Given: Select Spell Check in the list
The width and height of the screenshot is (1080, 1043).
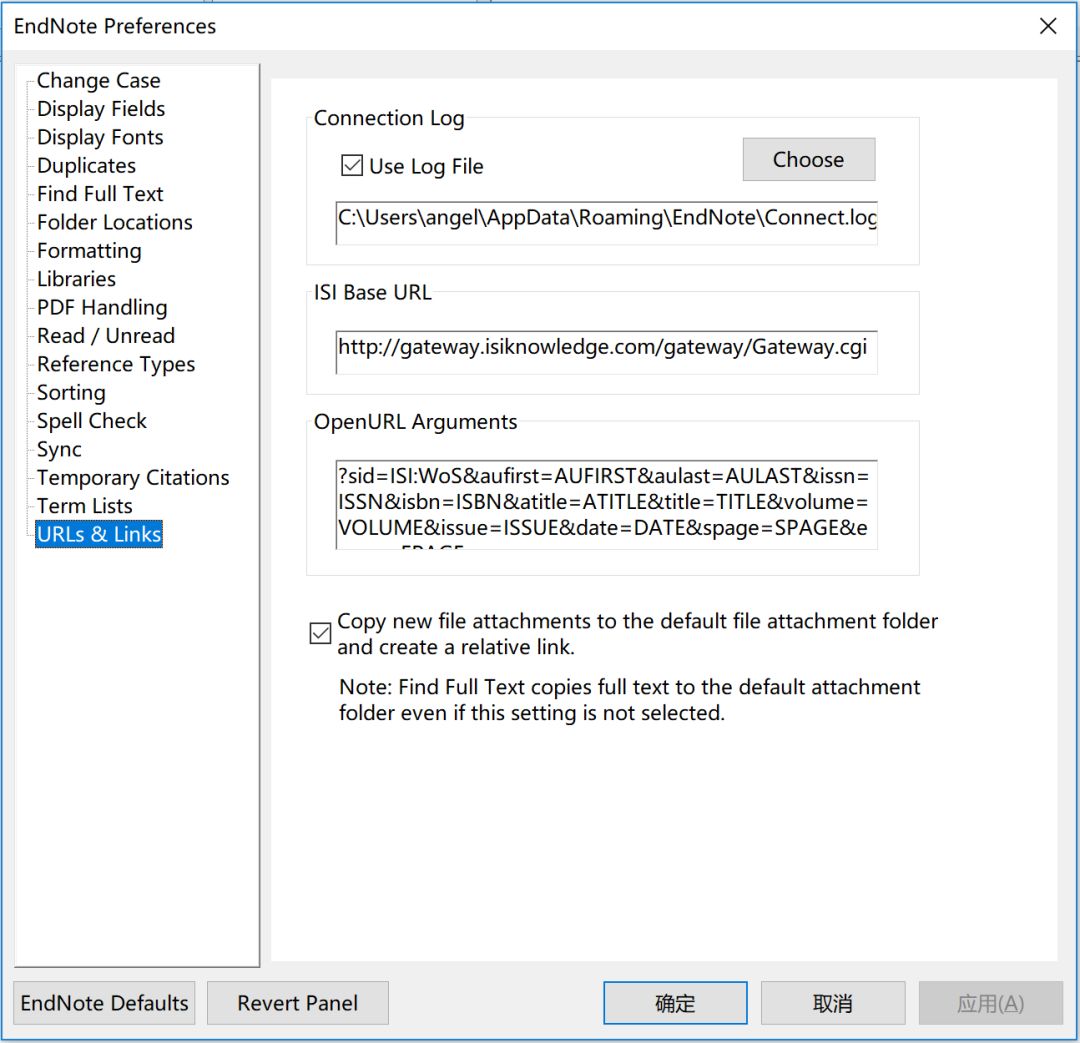Looking at the screenshot, I should coord(92,421).
